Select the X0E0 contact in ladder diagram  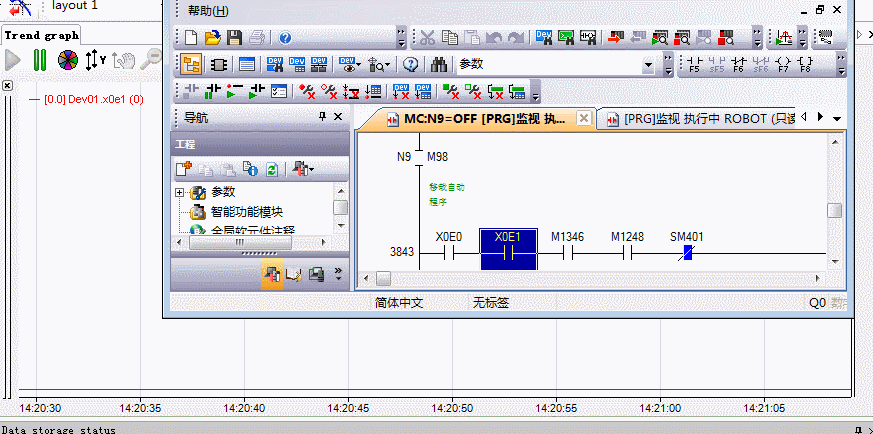[x=449, y=253]
